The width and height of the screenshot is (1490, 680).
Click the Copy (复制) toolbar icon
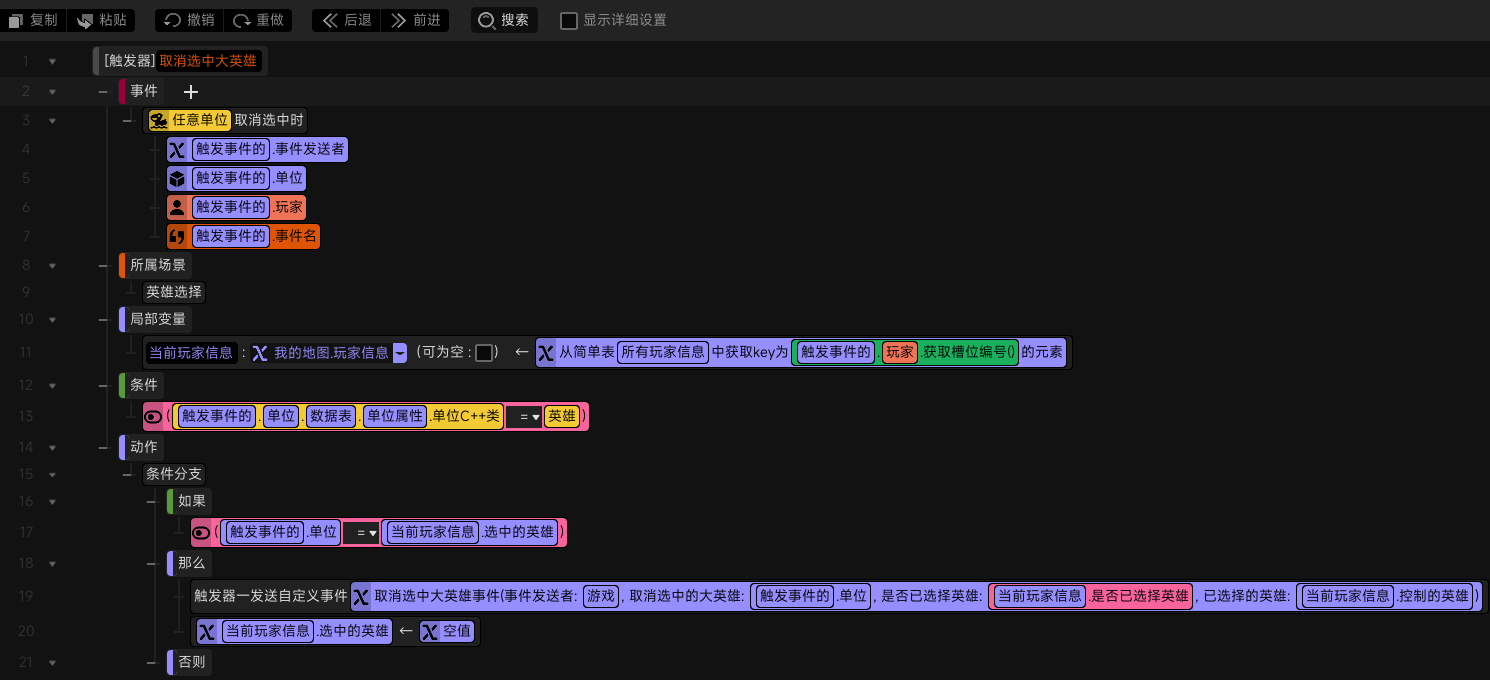point(15,20)
